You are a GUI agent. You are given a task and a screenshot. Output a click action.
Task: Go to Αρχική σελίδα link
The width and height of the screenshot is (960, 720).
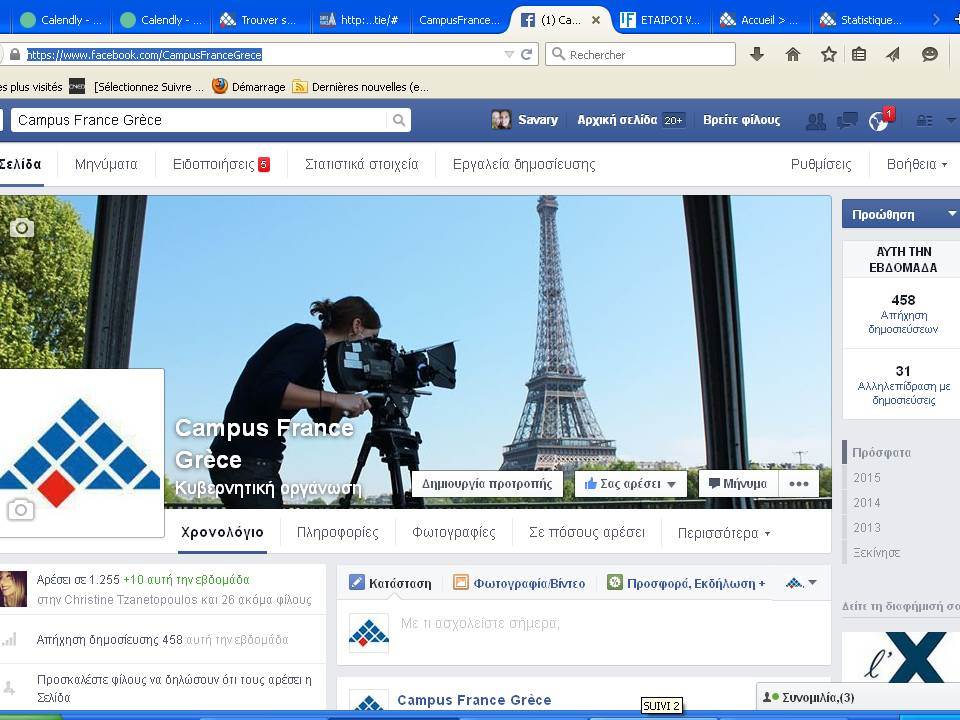coord(617,120)
